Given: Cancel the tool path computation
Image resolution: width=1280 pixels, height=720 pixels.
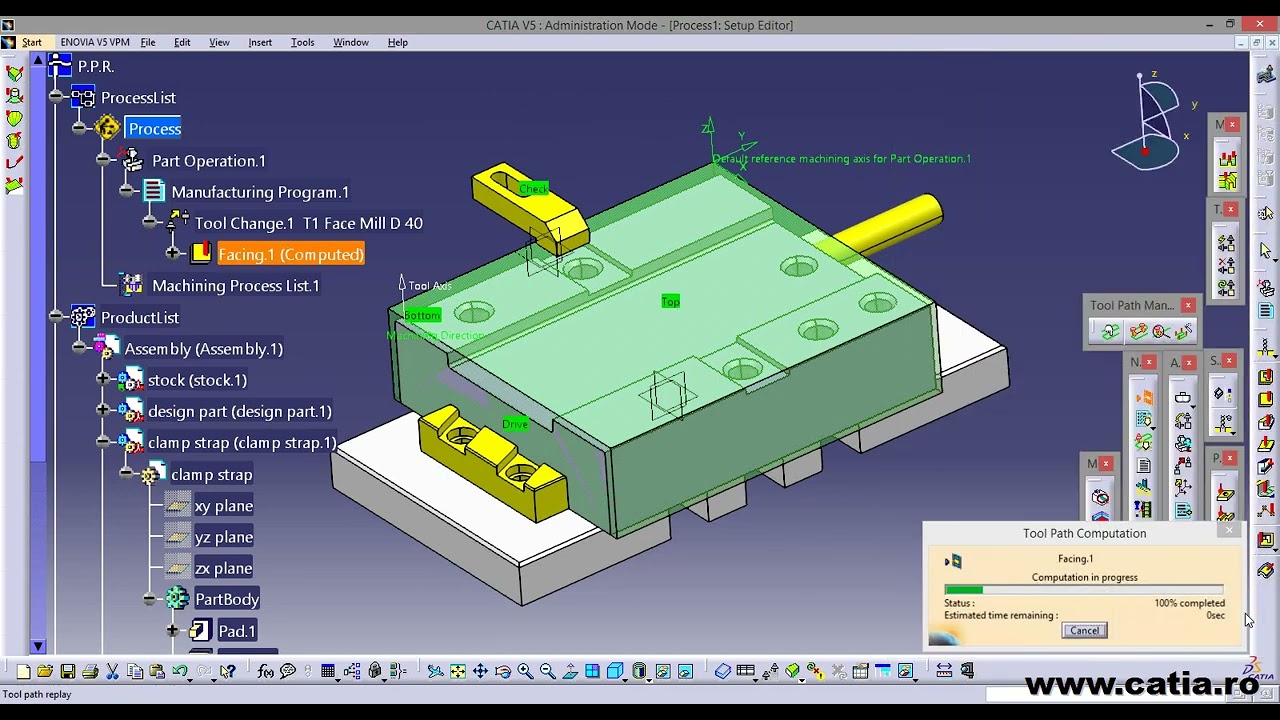Looking at the screenshot, I should pyautogui.click(x=1084, y=631).
